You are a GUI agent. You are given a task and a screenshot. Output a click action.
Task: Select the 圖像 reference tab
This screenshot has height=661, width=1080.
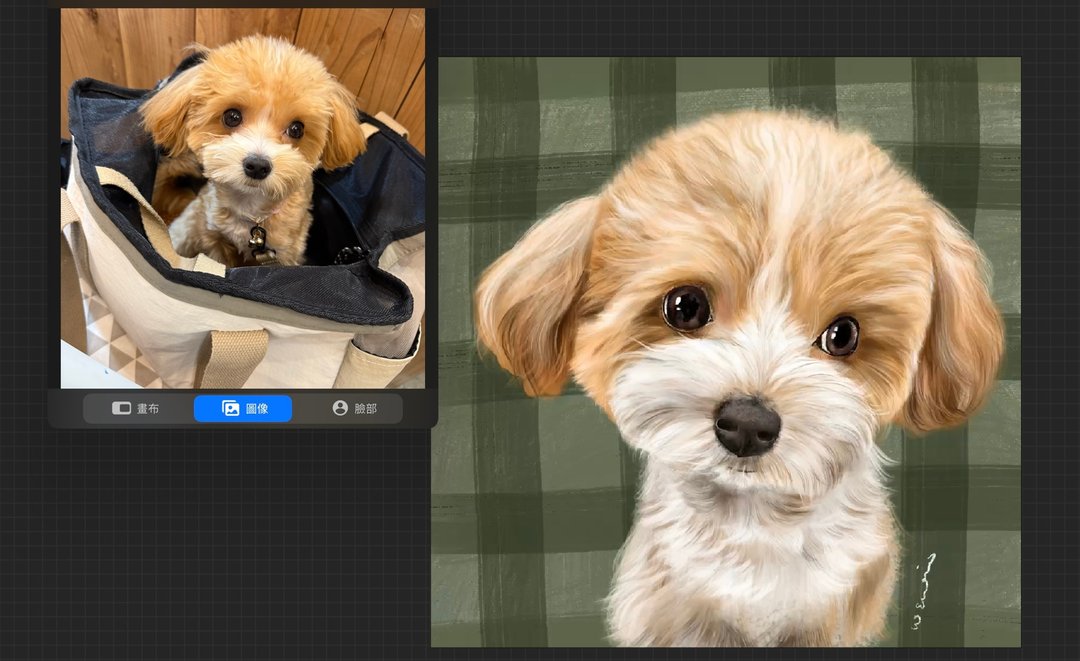[x=243, y=408]
